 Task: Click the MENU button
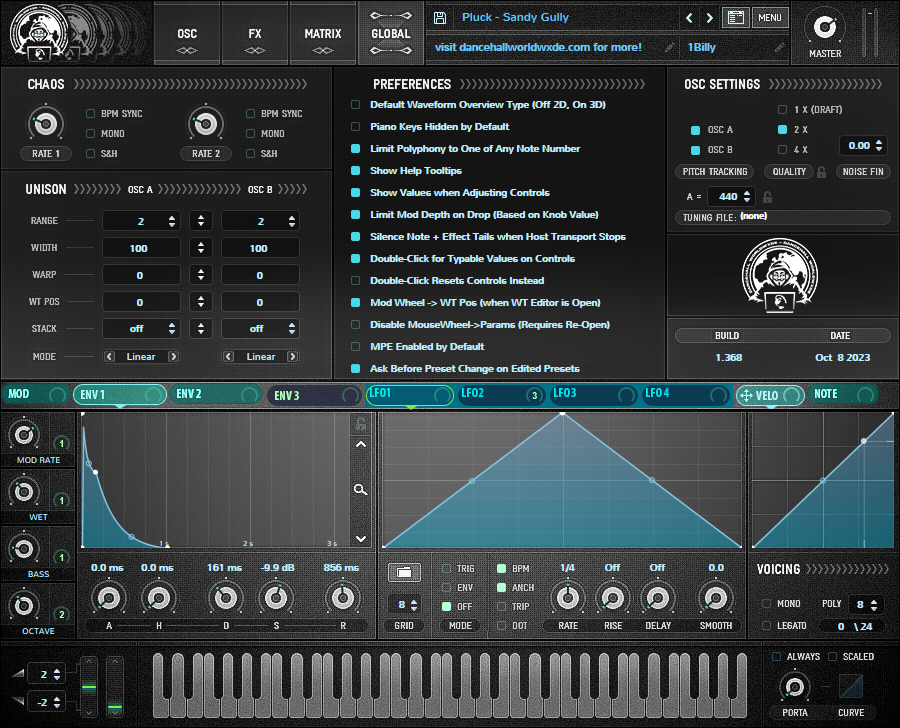[x=769, y=18]
